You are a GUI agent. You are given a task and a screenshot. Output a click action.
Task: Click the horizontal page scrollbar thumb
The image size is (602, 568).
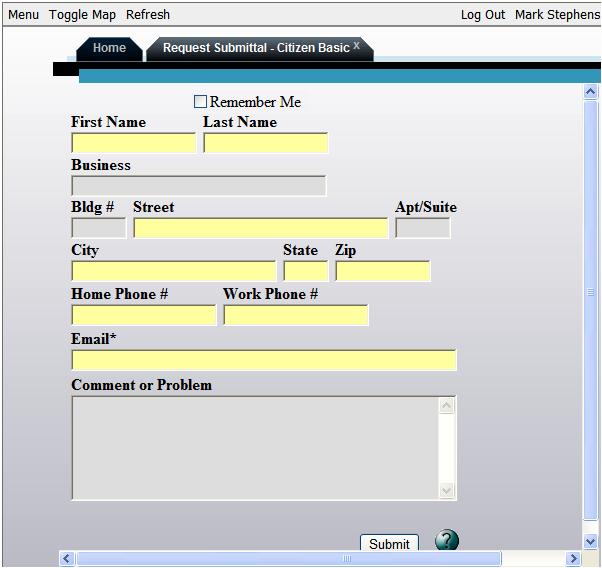289,558
